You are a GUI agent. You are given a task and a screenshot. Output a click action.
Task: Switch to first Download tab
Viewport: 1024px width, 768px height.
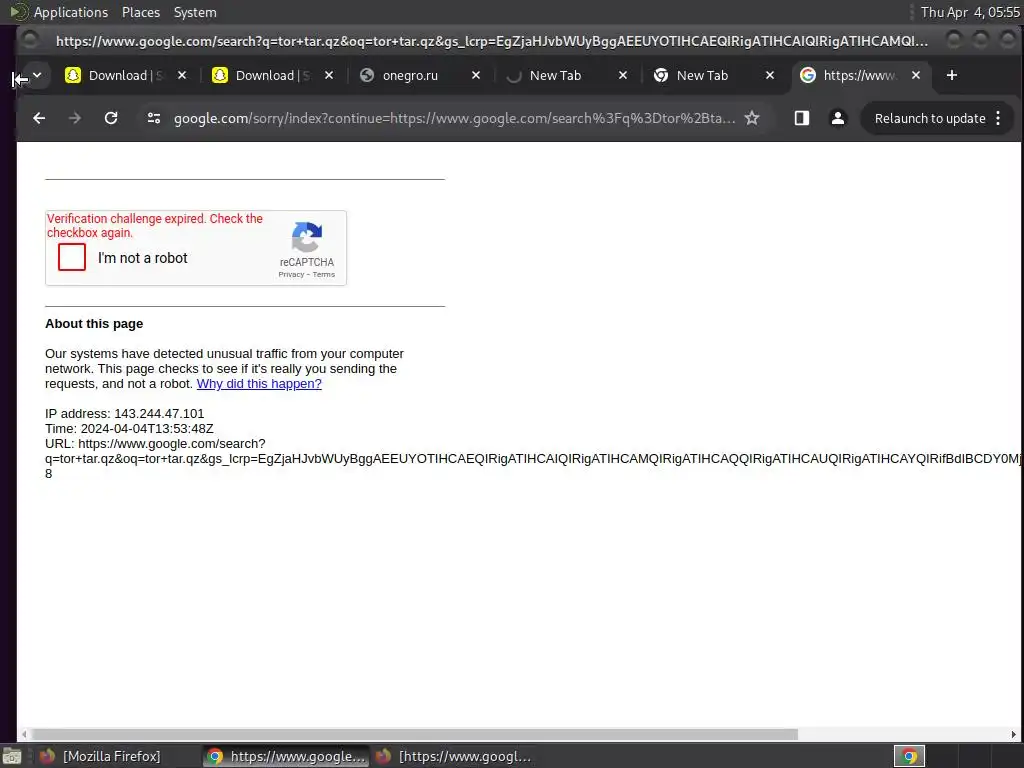click(125, 75)
